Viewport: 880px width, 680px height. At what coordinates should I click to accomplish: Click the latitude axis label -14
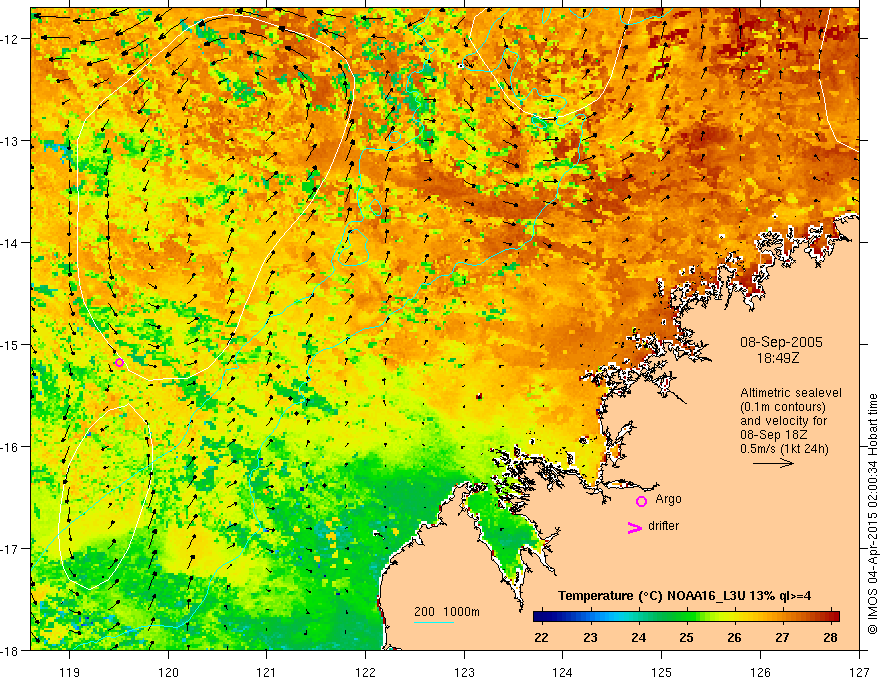(x=10, y=243)
